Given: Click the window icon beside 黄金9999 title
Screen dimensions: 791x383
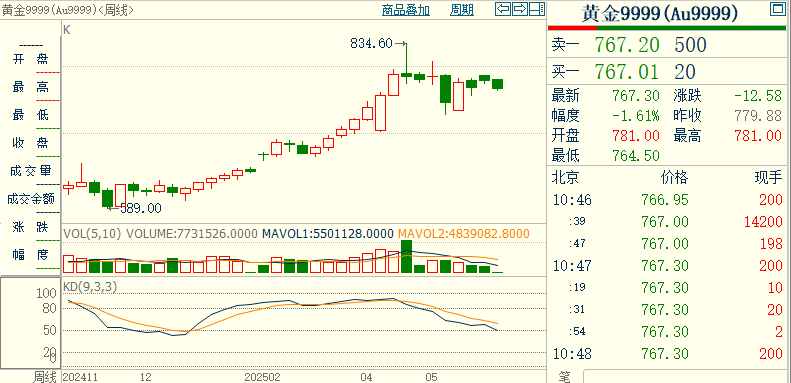Looking at the screenshot, I should point(777,9).
